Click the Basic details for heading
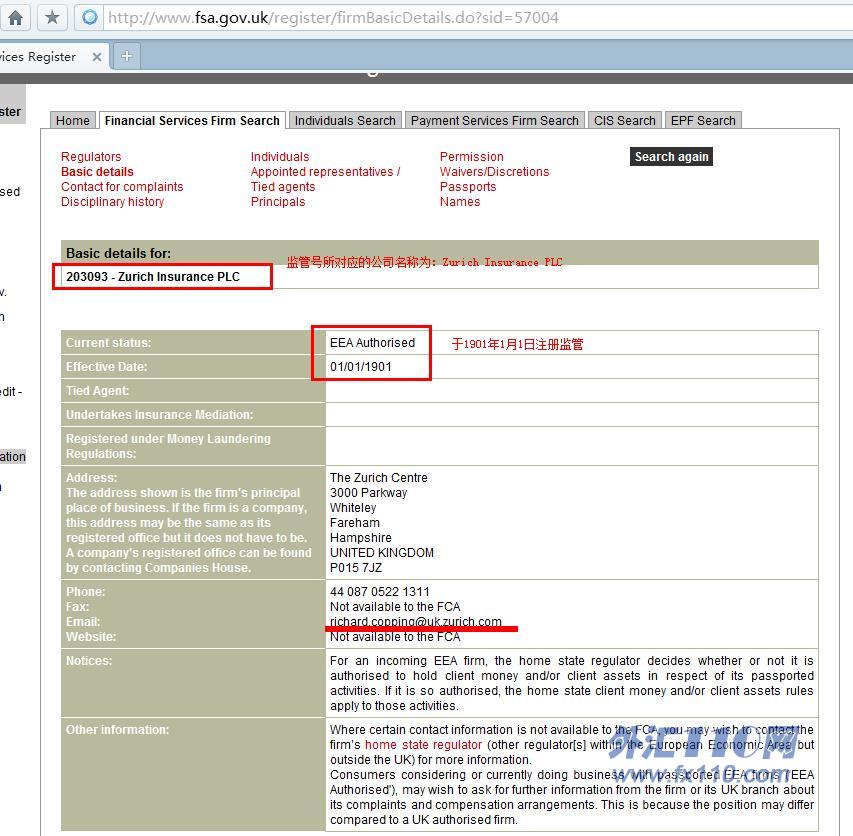Image resolution: width=853 pixels, height=836 pixels. (118, 253)
